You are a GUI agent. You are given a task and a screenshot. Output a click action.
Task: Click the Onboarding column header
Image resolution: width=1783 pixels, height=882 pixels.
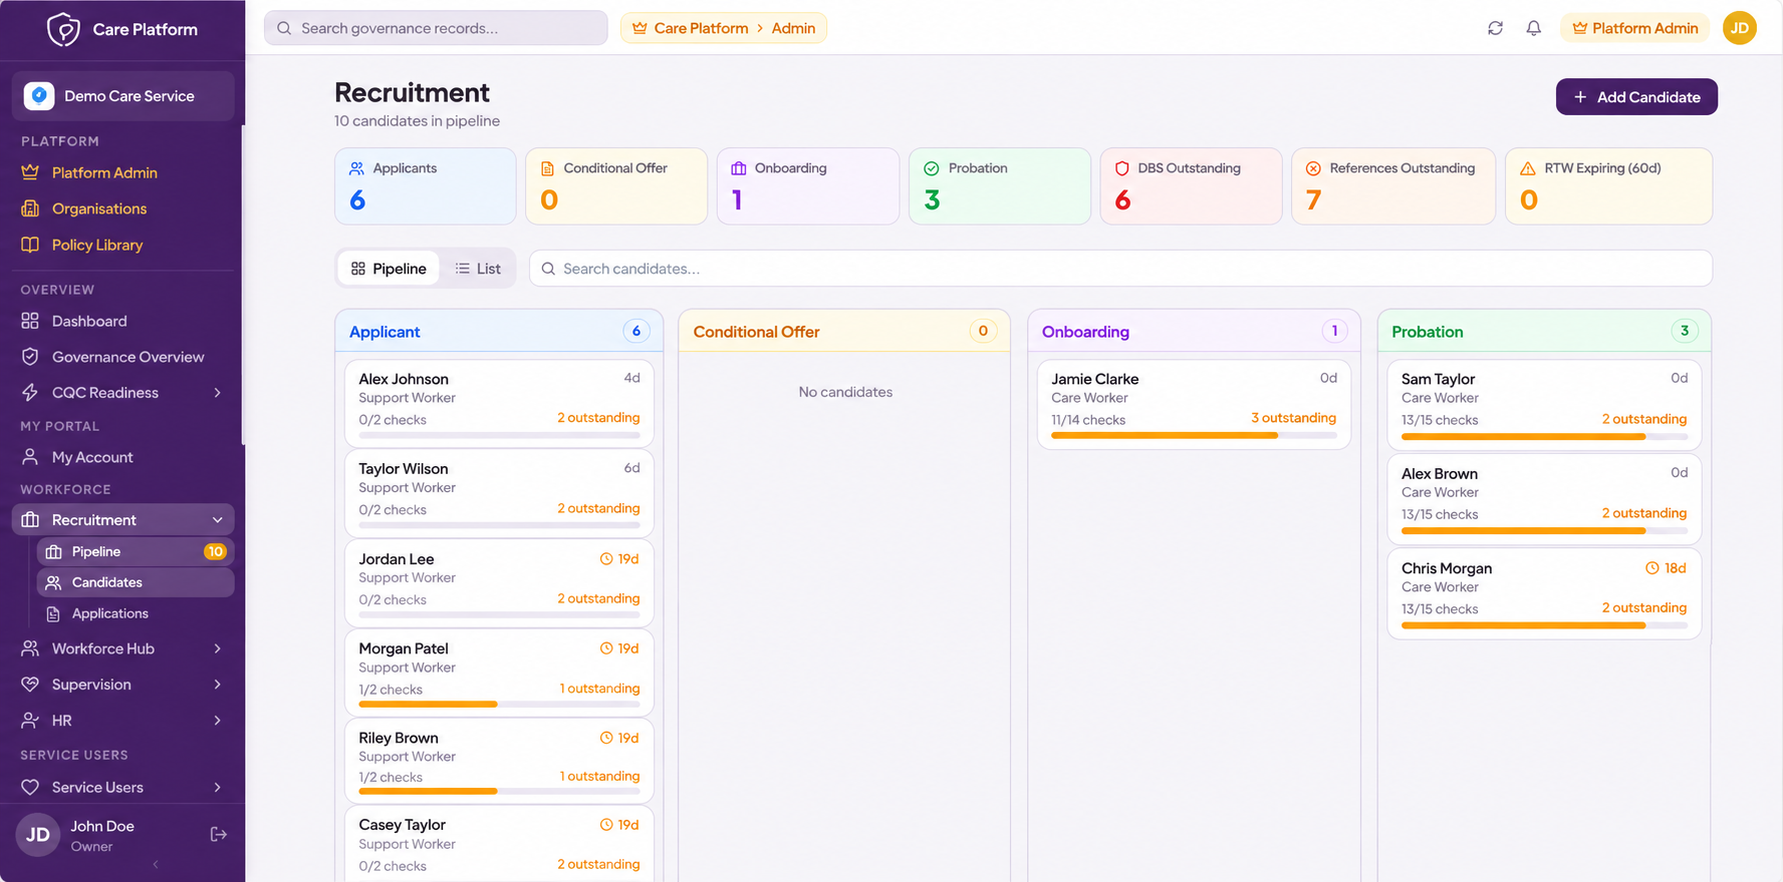1194,331
